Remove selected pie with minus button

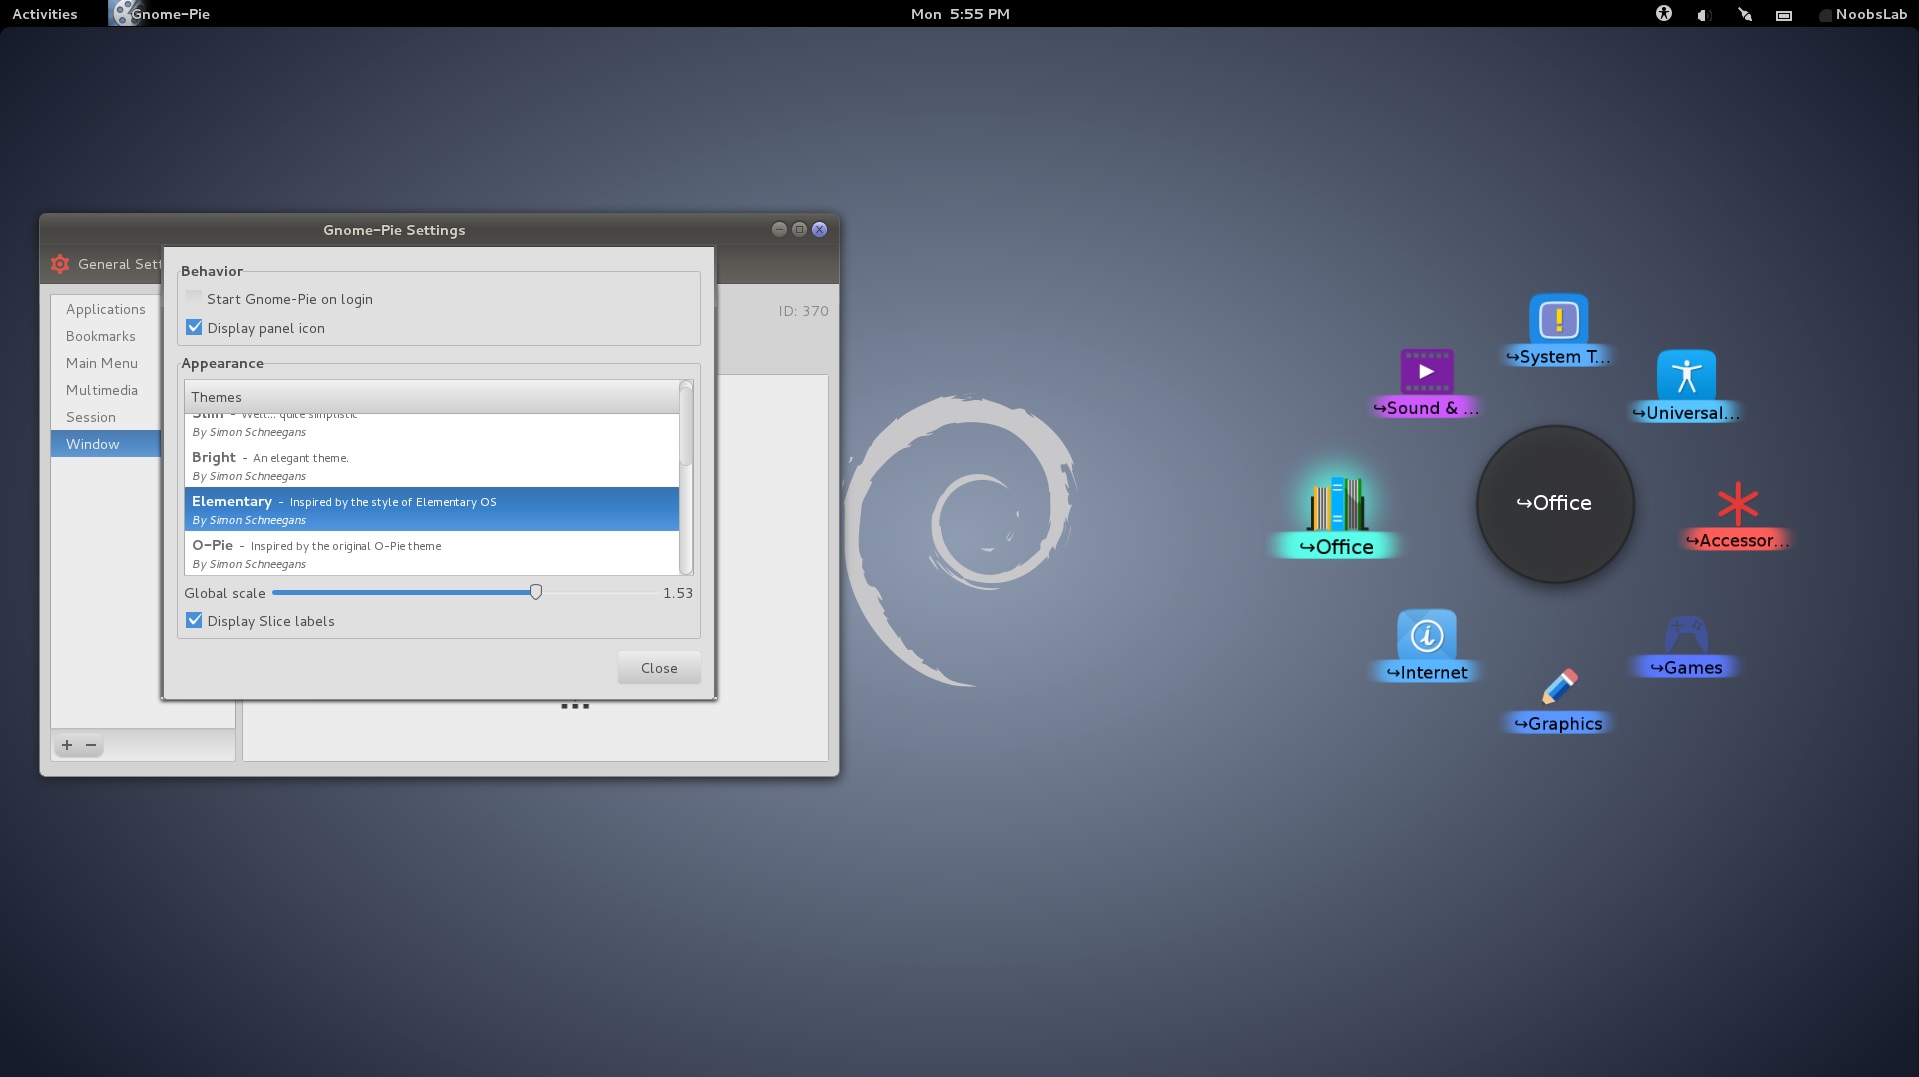(x=91, y=745)
